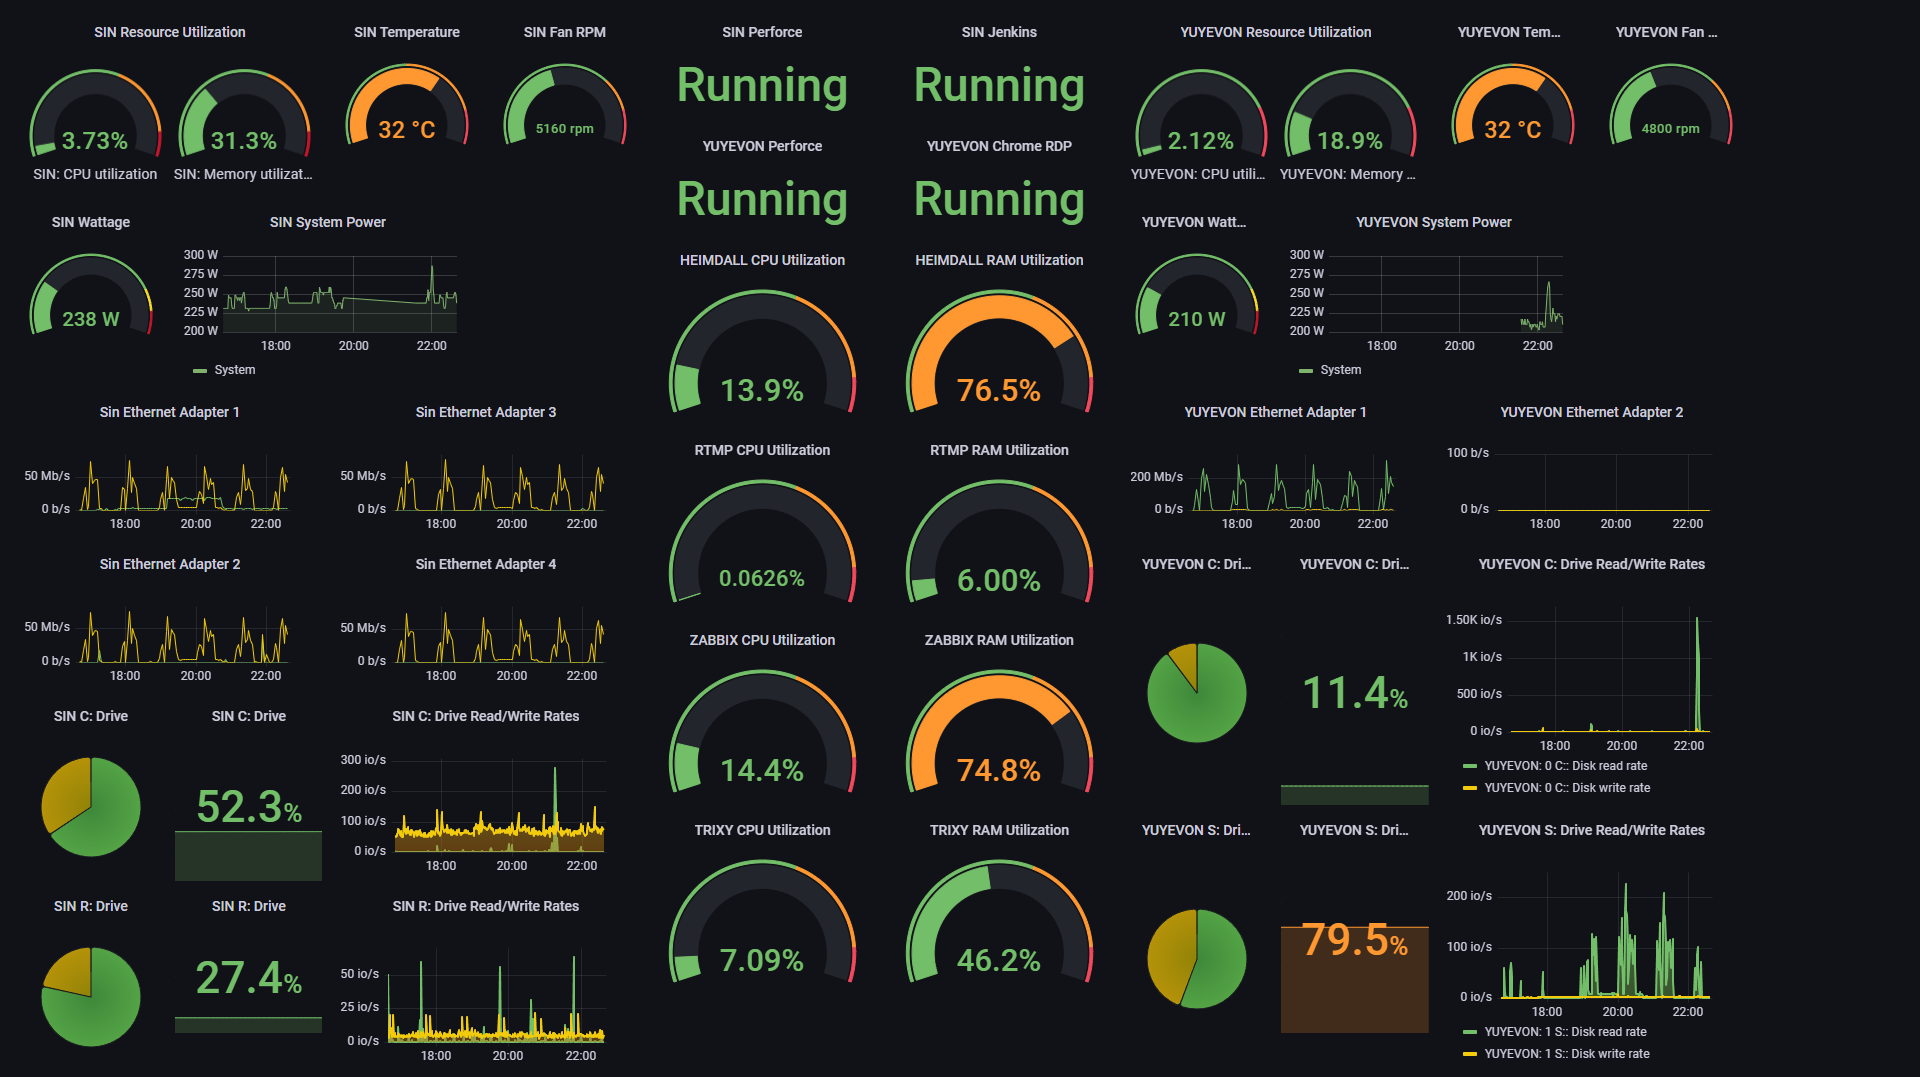Open the SIN Jenkins panel title
This screenshot has height=1077, width=1920.
click(x=999, y=32)
